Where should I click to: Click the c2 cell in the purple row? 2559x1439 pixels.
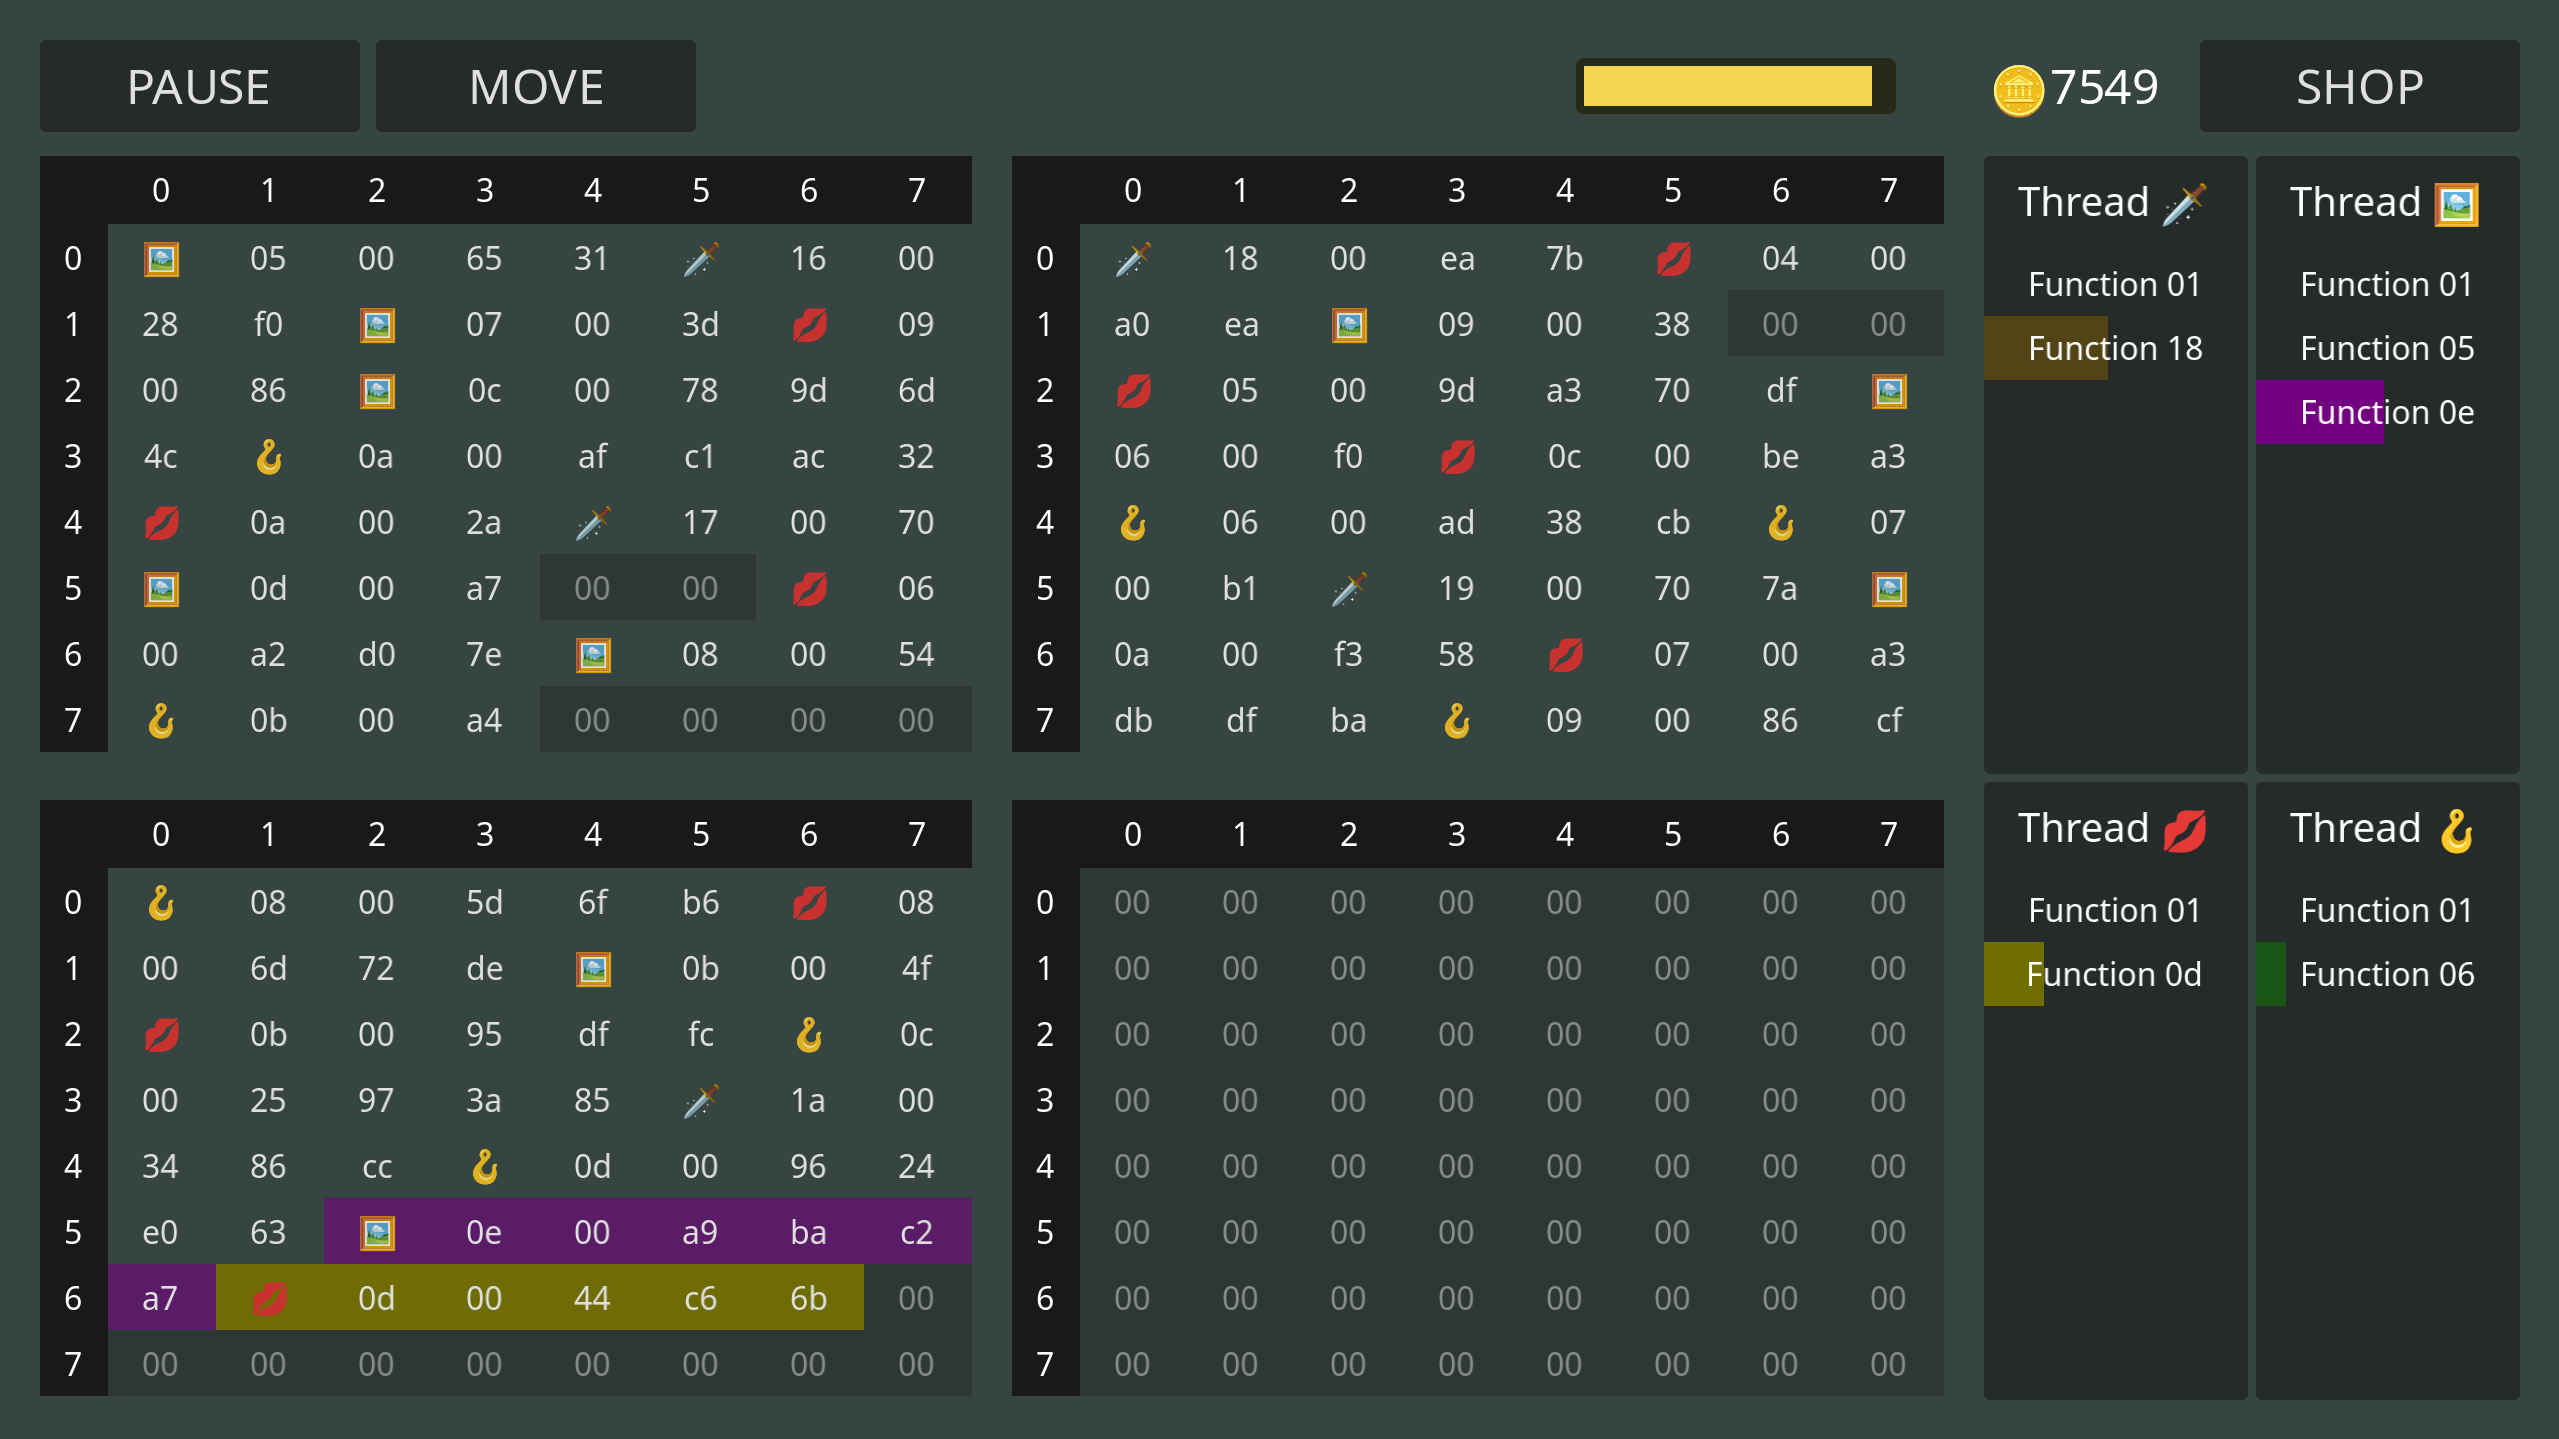tap(917, 1233)
